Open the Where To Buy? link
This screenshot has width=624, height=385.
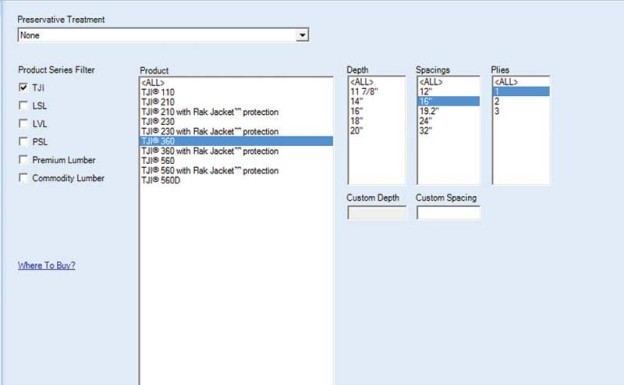point(47,266)
